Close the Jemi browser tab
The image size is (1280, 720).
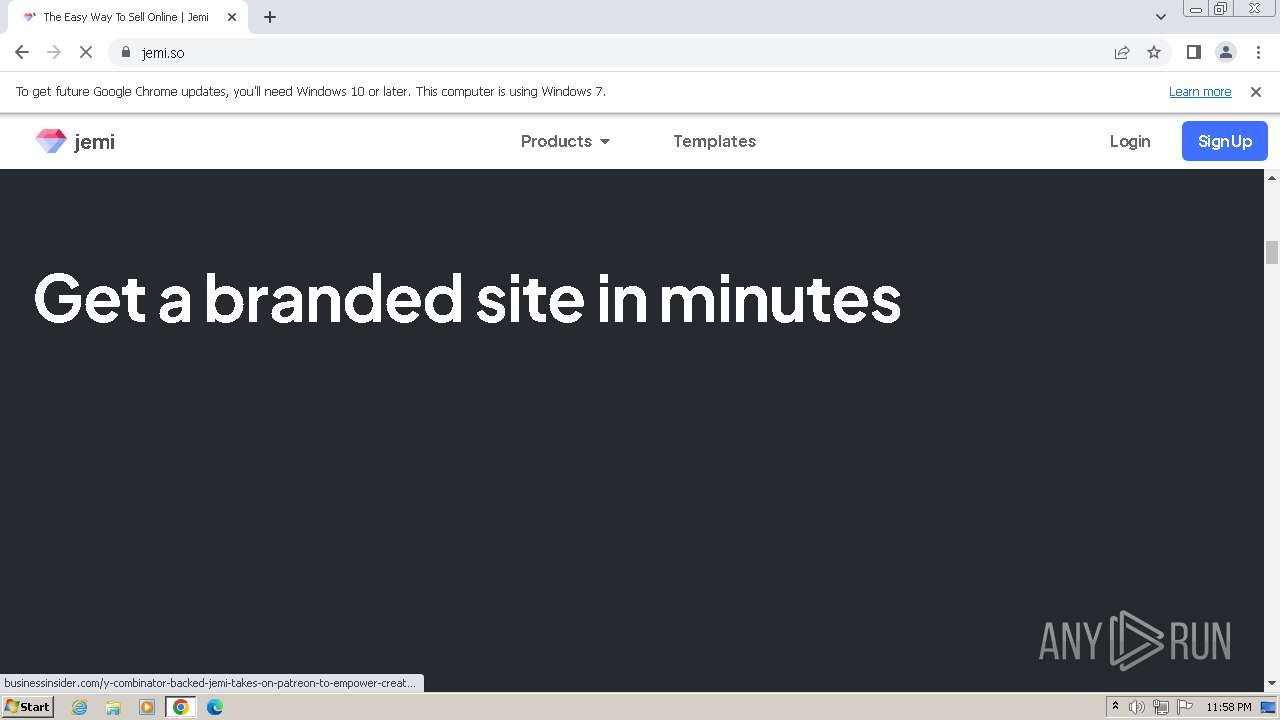pos(232,17)
